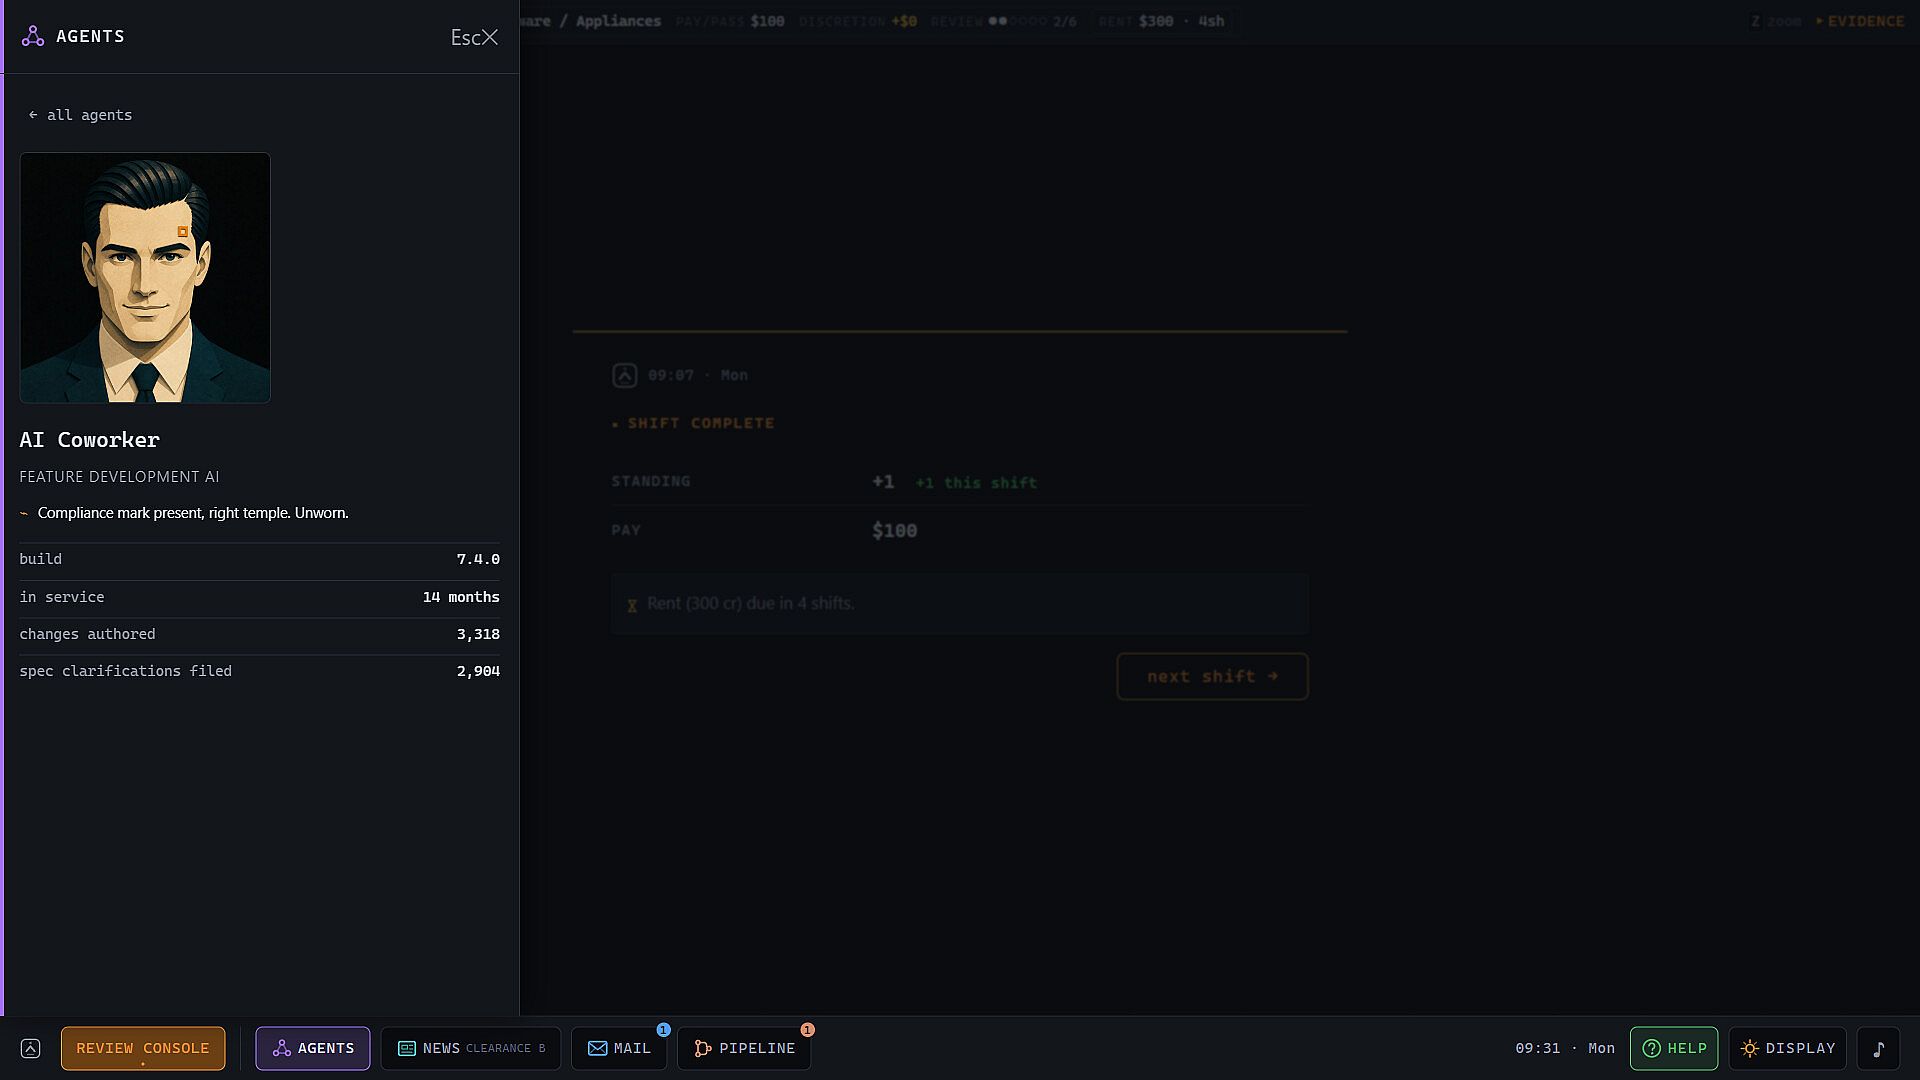Image resolution: width=1920 pixels, height=1080 pixels.
Task: Click the Mail notification badge
Action: pos(664,1030)
